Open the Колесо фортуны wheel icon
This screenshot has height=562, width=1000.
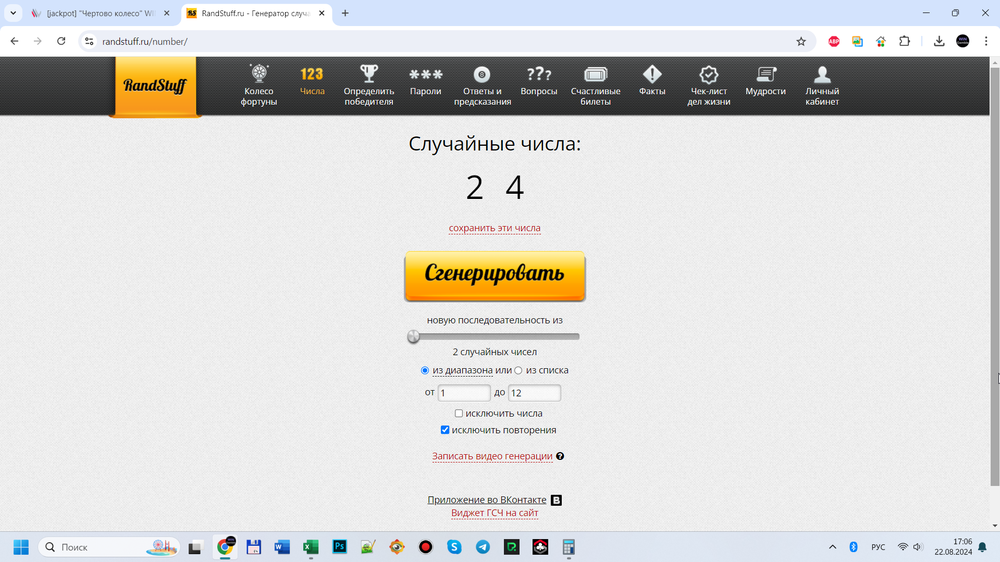[x=258, y=75]
